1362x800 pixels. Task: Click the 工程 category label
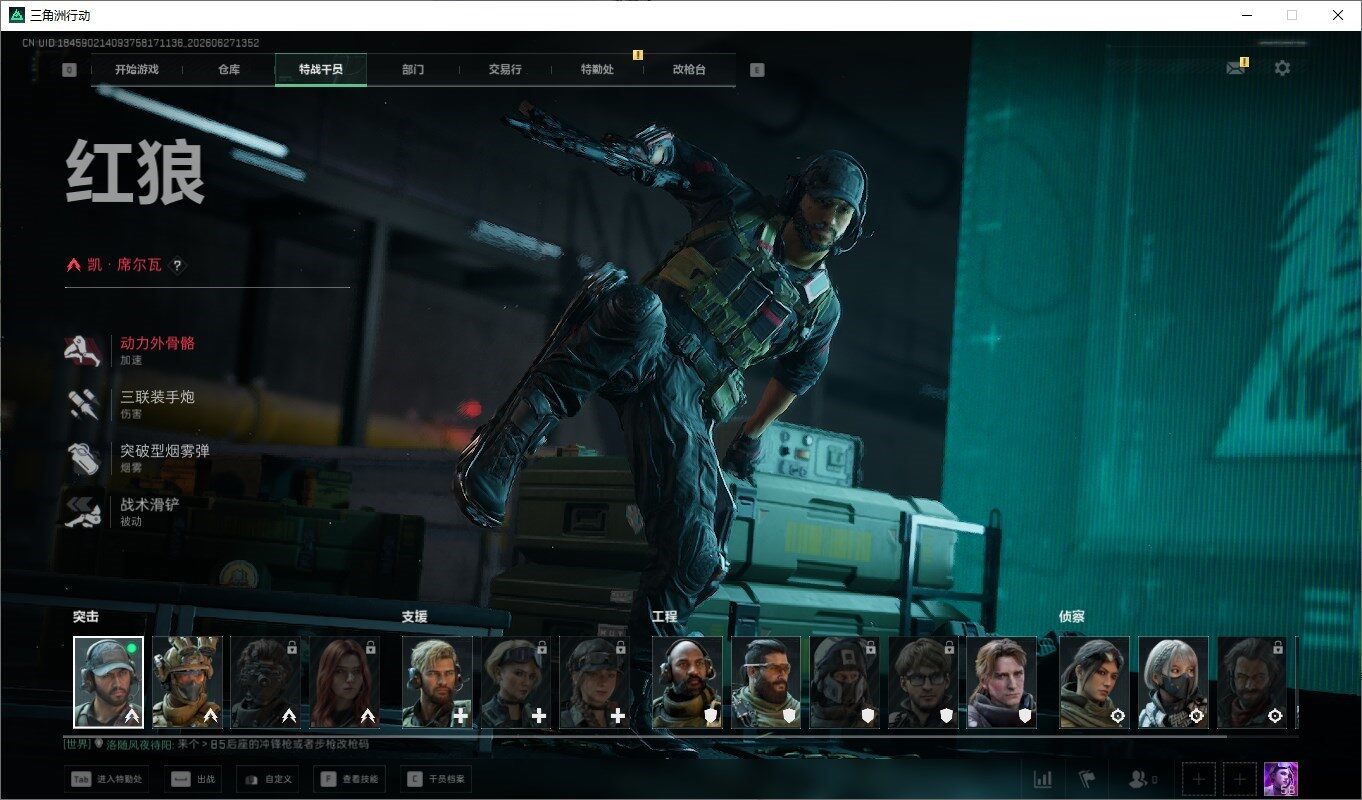pos(664,617)
